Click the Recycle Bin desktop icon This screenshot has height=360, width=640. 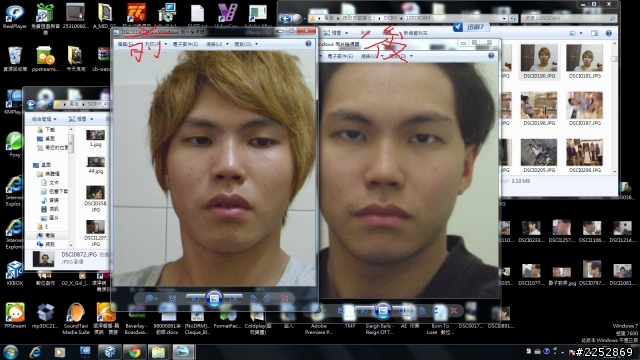15,59
